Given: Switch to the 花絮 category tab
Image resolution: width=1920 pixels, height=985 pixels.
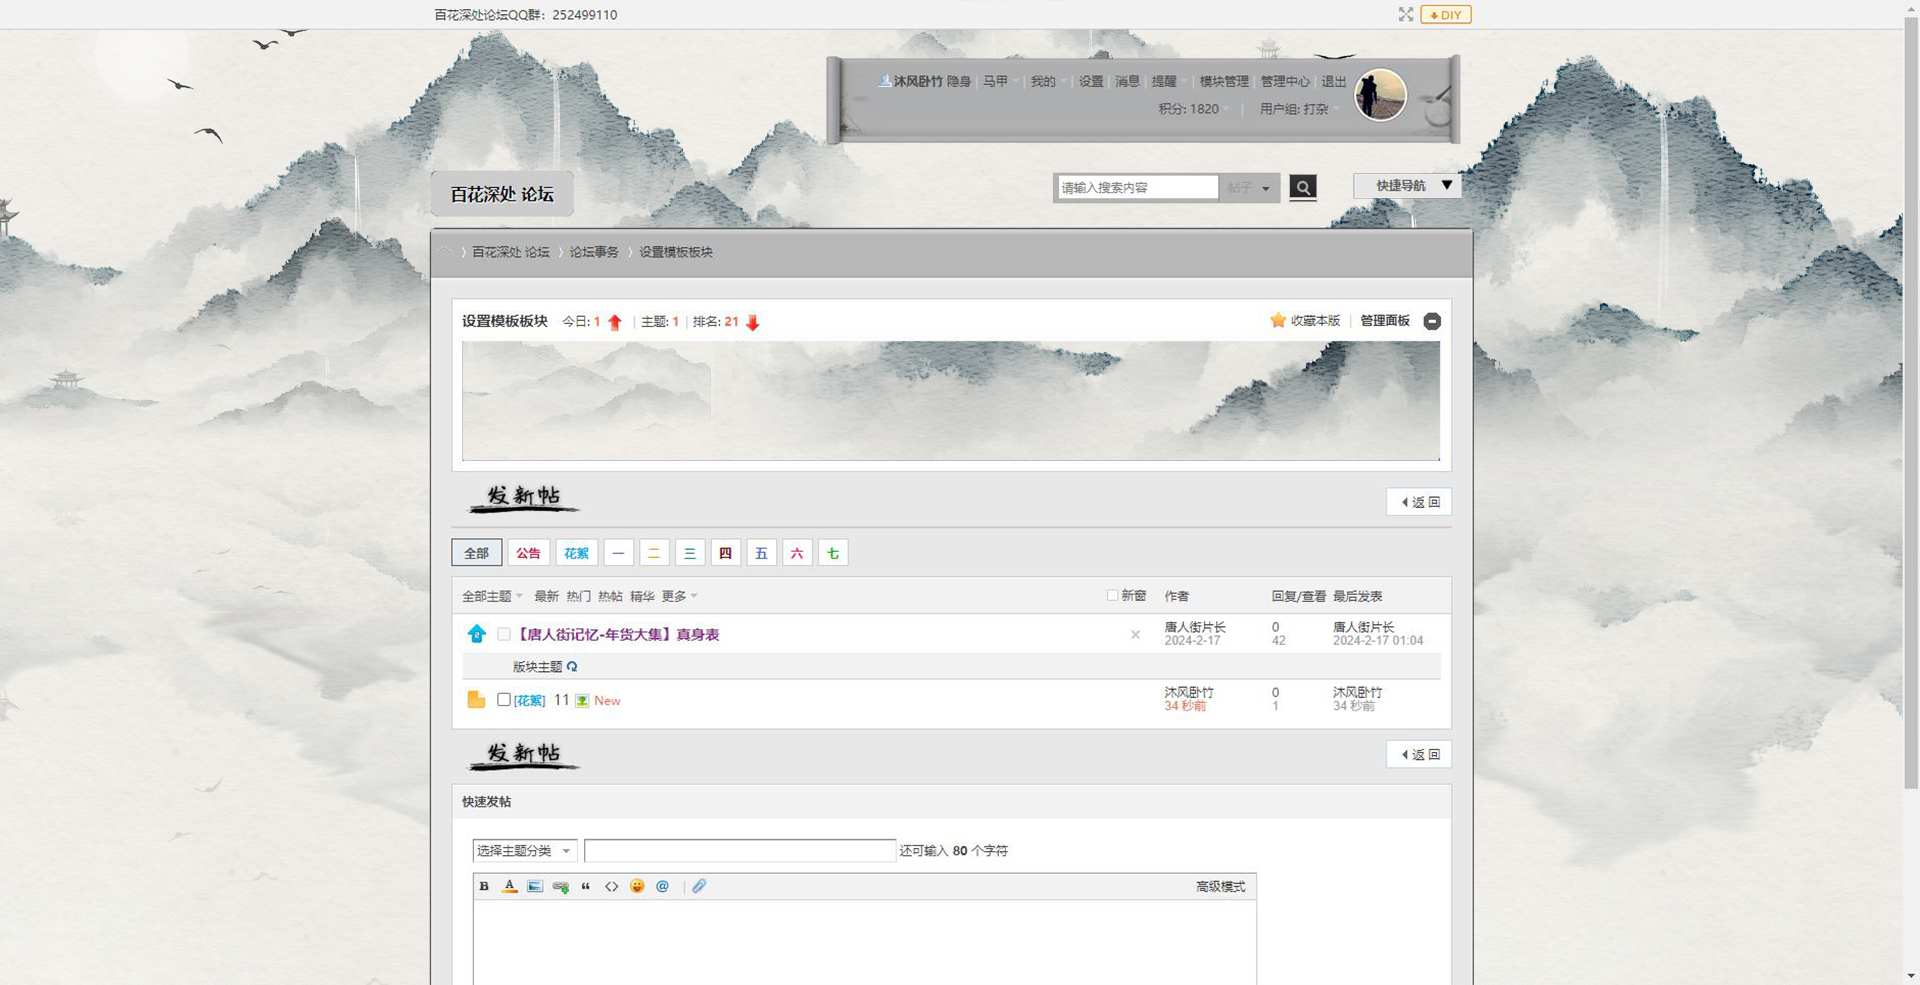Looking at the screenshot, I should point(576,553).
